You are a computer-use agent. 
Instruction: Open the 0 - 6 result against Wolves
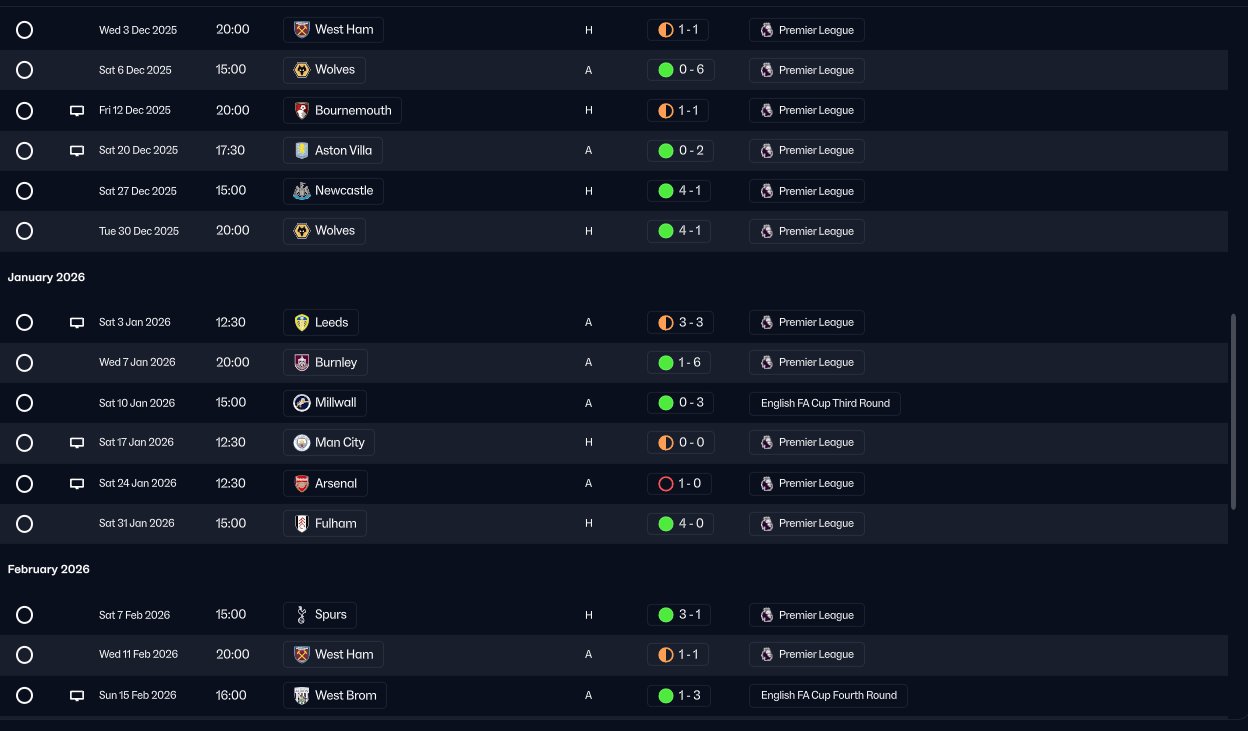coord(681,70)
